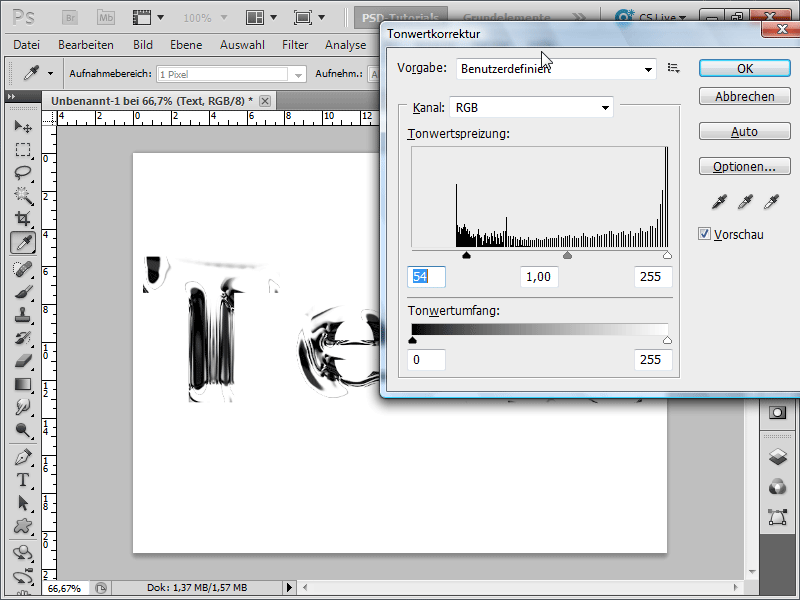Focus the output shadow field 0
Image resolution: width=800 pixels, height=600 pixels.
[x=427, y=360]
